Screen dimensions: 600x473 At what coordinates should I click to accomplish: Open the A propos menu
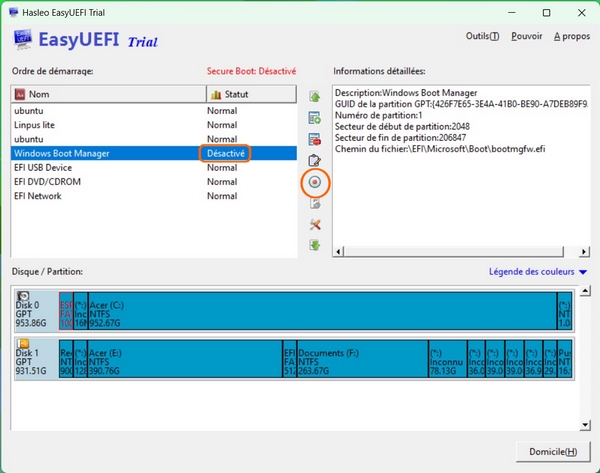click(570, 37)
